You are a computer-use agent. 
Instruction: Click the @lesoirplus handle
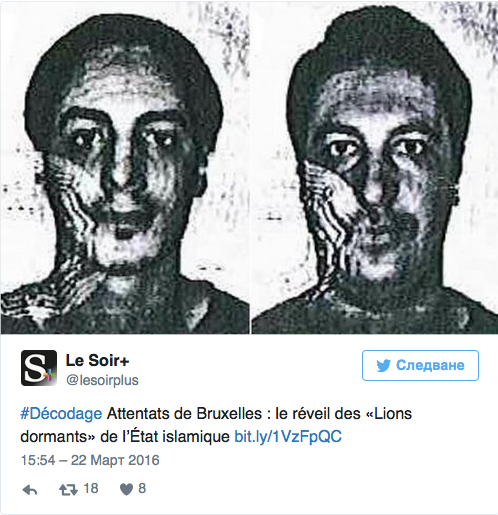[102, 380]
